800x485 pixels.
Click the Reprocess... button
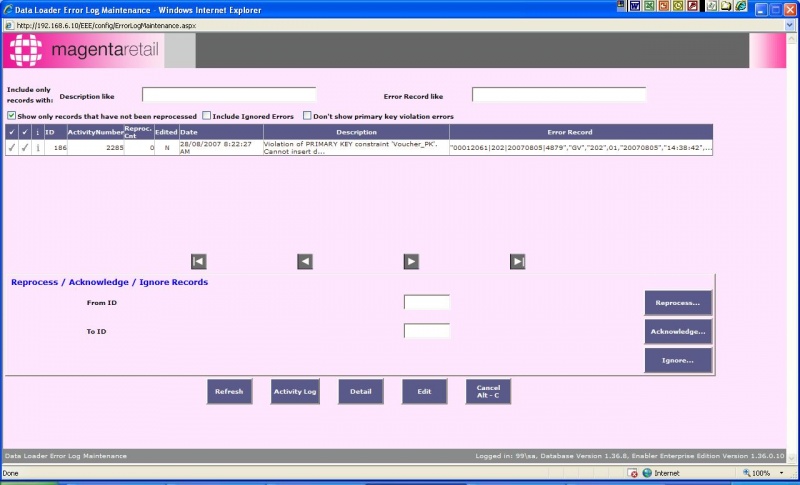(x=678, y=303)
